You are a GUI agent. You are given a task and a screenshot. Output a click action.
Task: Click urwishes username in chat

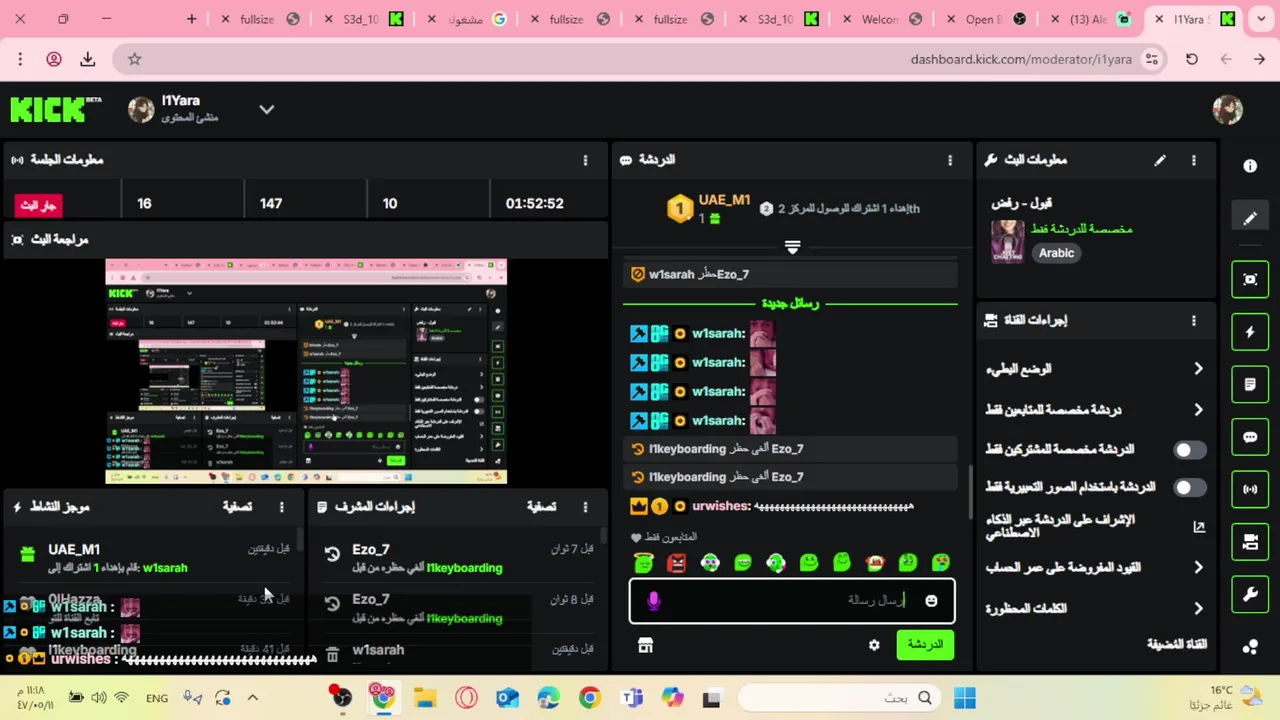(720, 507)
